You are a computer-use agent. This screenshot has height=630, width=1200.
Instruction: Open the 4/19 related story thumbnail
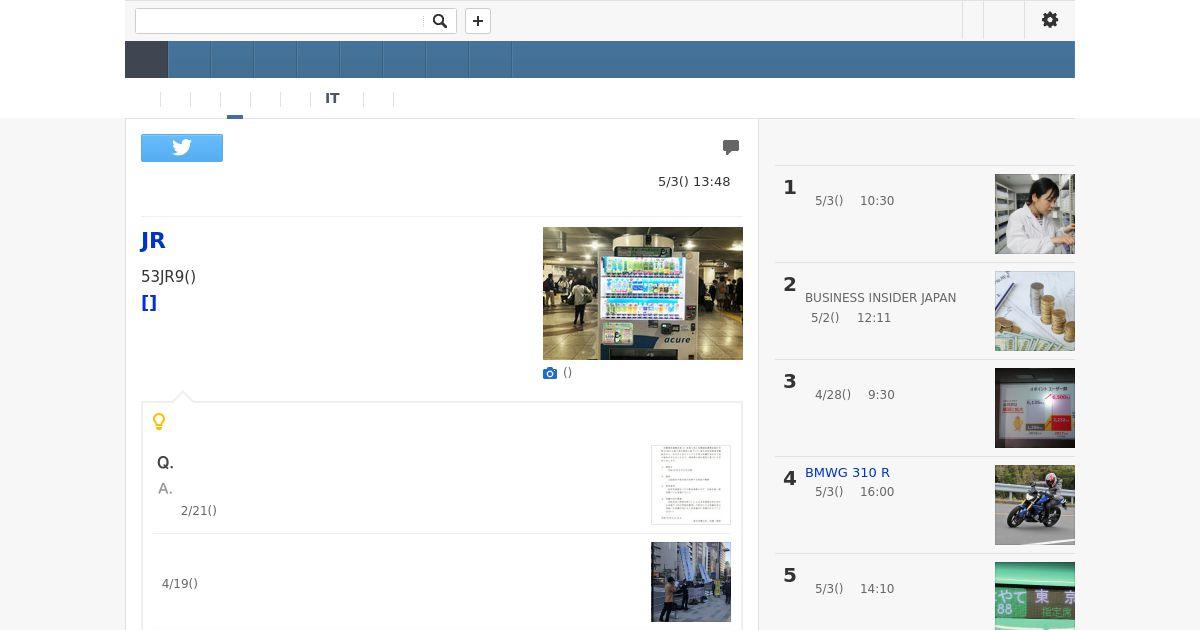[x=691, y=582]
